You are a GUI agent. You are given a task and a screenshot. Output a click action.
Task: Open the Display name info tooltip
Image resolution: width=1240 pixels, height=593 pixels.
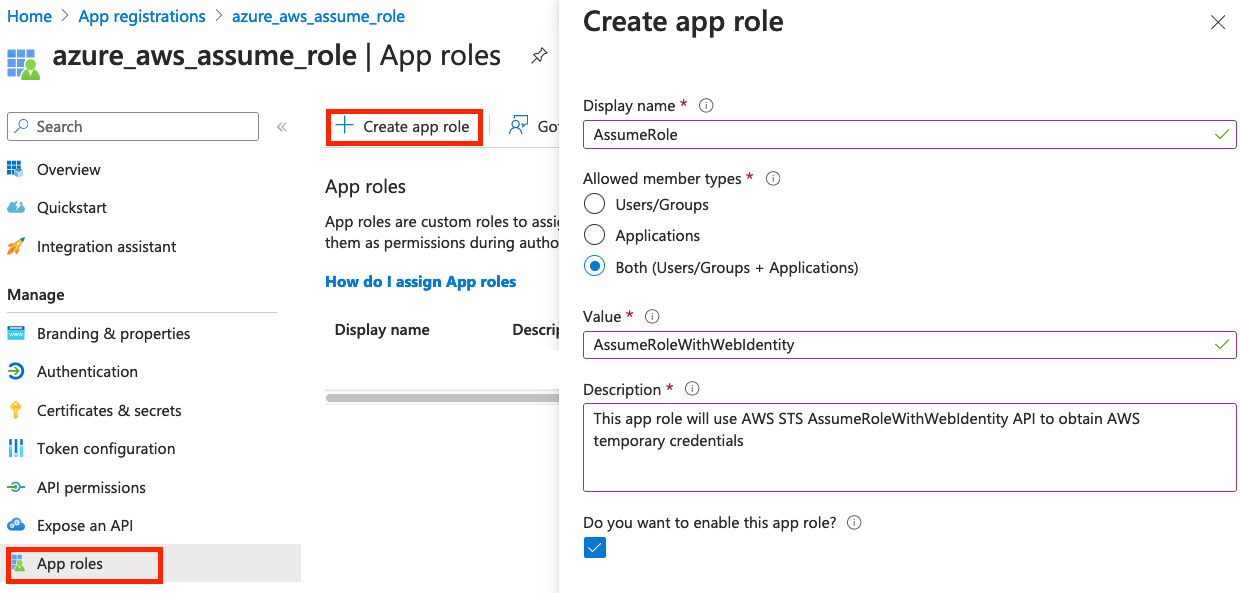coord(708,105)
